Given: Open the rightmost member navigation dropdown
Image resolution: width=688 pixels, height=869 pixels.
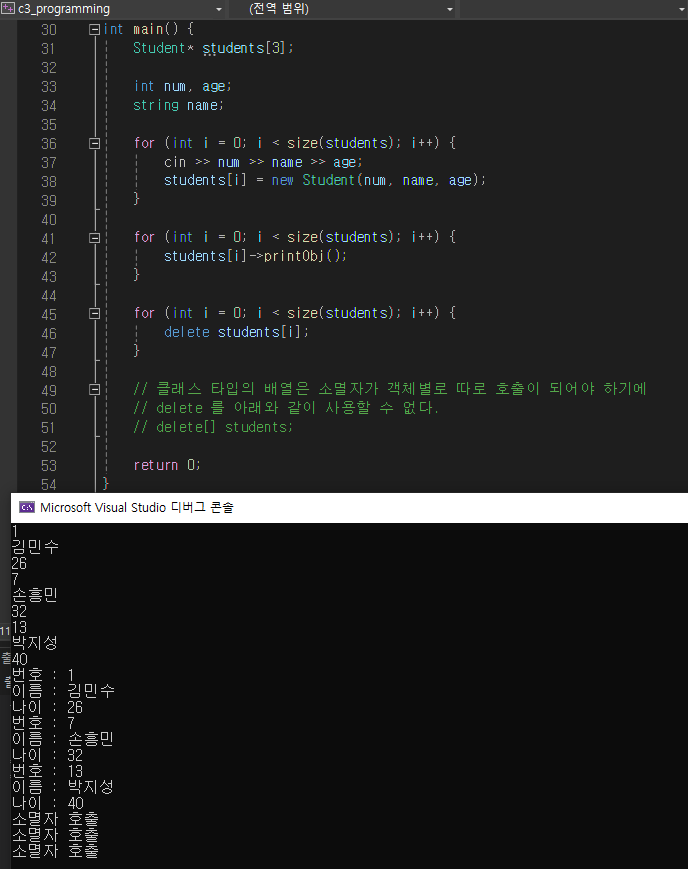Looking at the screenshot, I should click(682, 9).
